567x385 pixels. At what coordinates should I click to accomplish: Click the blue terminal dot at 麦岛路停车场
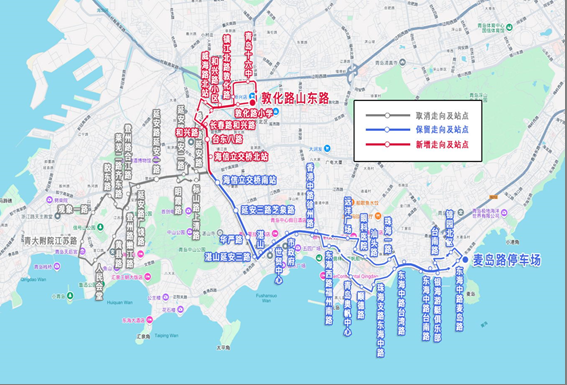(465, 260)
